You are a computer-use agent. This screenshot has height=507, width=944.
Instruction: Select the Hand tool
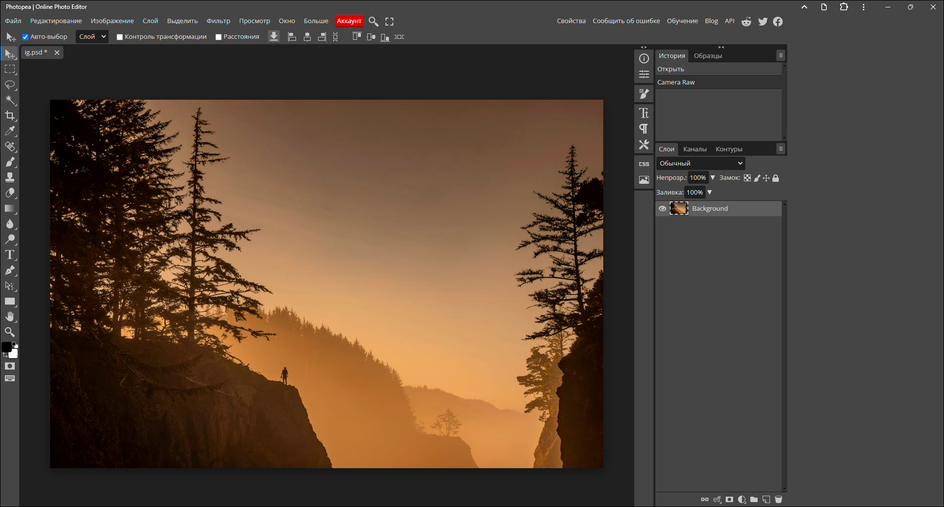tap(10, 317)
